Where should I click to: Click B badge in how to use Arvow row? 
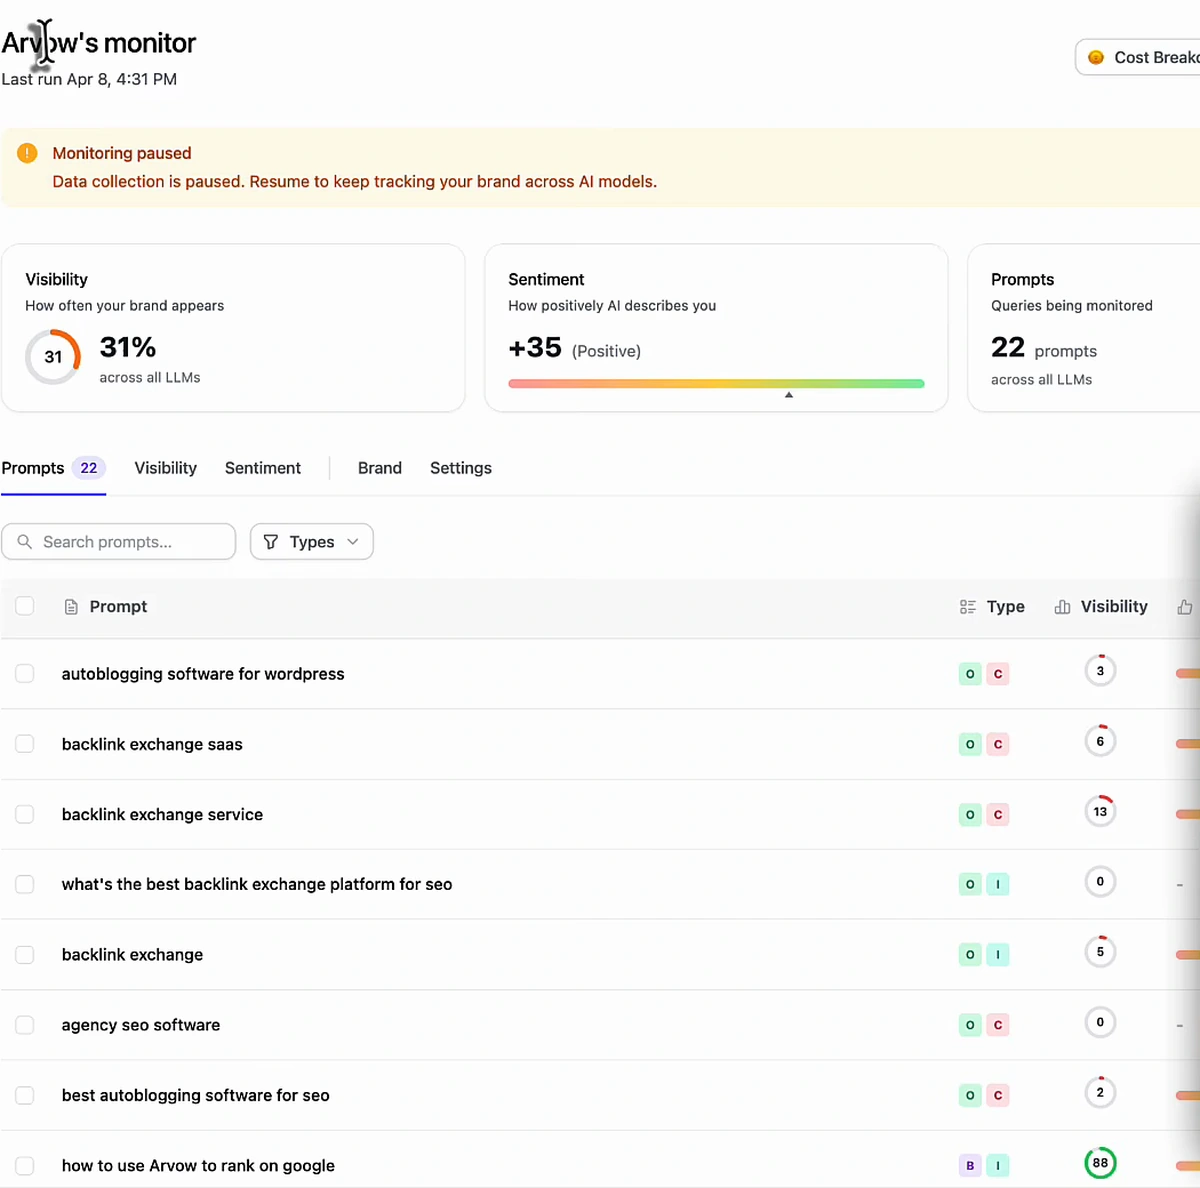point(970,1166)
